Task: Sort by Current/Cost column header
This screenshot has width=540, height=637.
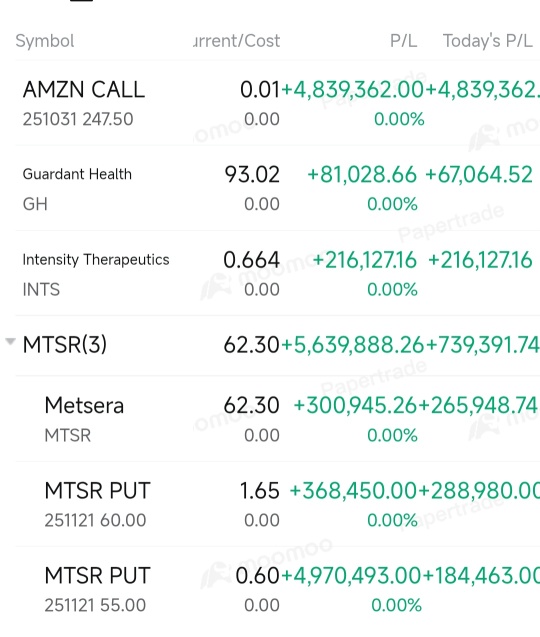Action: pos(236,41)
